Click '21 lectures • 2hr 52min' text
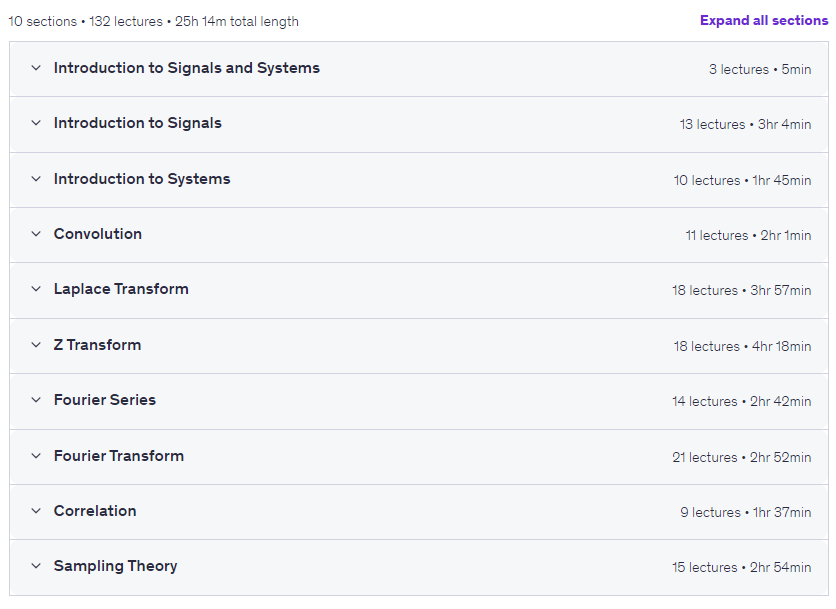Image resolution: width=836 pixels, height=609 pixels. [x=742, y=457]
